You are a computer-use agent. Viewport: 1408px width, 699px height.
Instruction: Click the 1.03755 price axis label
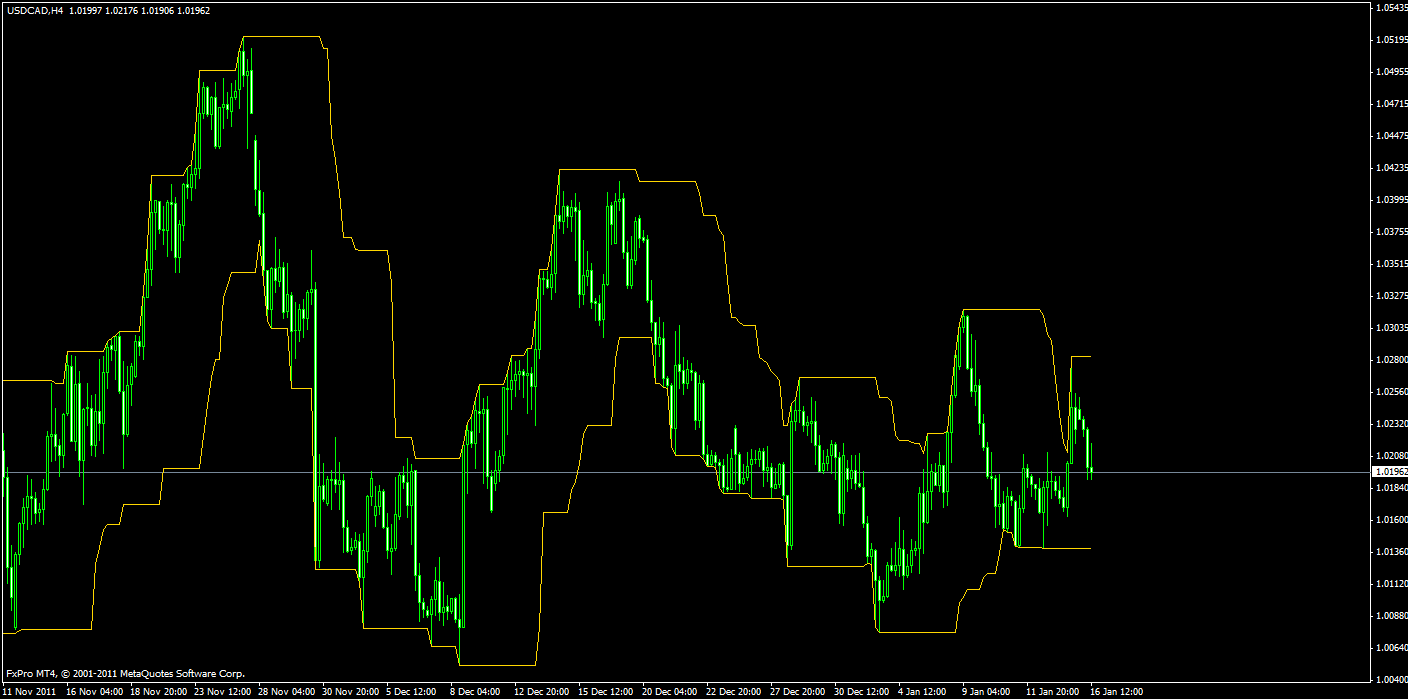tap(1391, 232)
